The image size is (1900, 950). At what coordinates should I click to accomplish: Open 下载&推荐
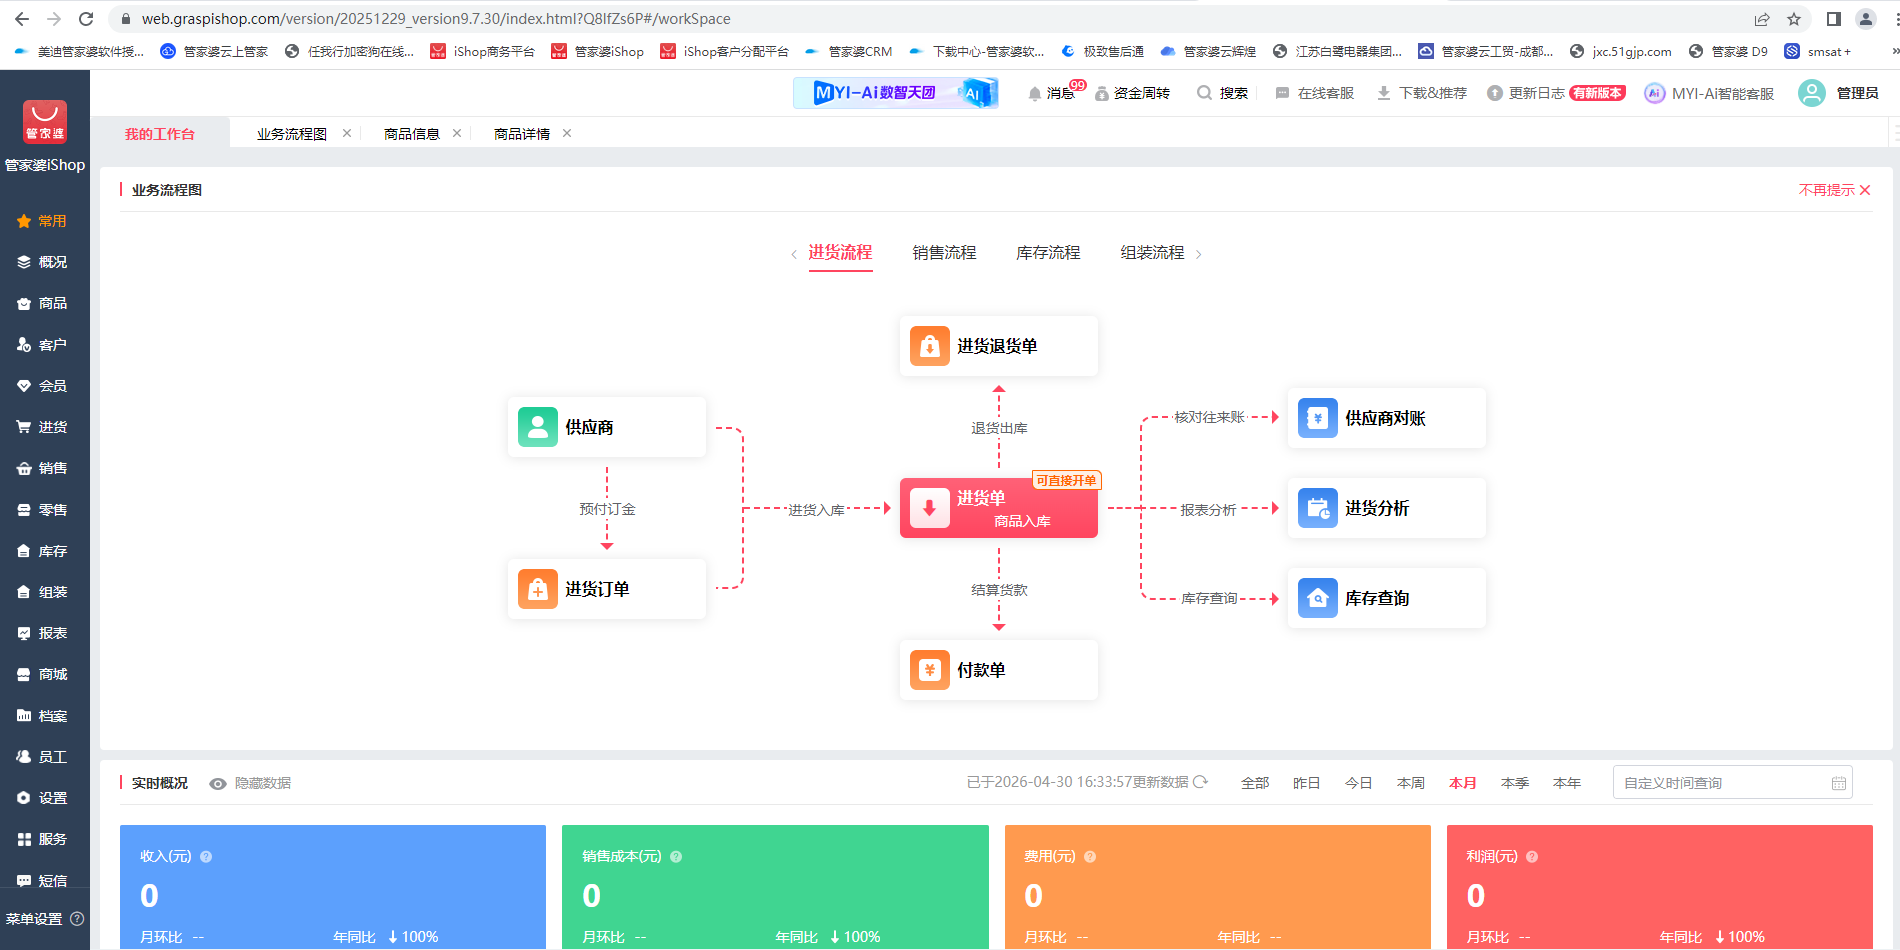pos(1421,93)
